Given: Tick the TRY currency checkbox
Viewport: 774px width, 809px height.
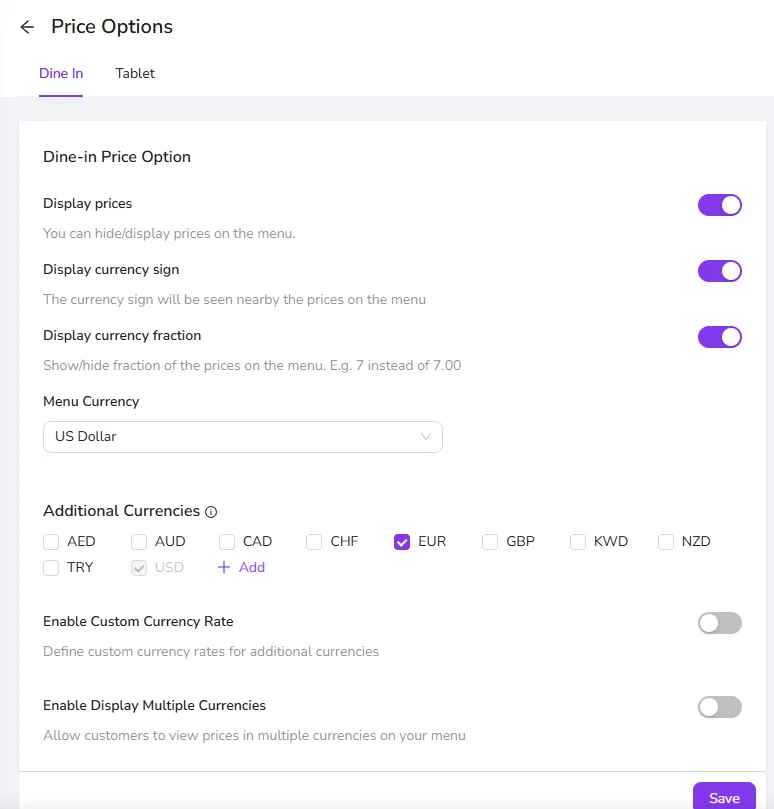Looking at the screenshot, I should (x=51, y=568).
